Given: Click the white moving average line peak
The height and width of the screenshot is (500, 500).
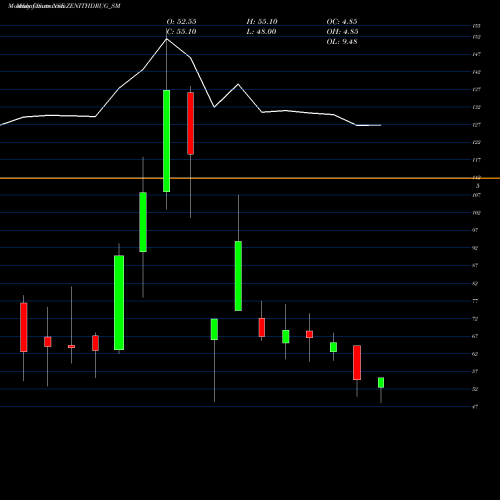Looking at the screenshot, I should click(167, 39).
